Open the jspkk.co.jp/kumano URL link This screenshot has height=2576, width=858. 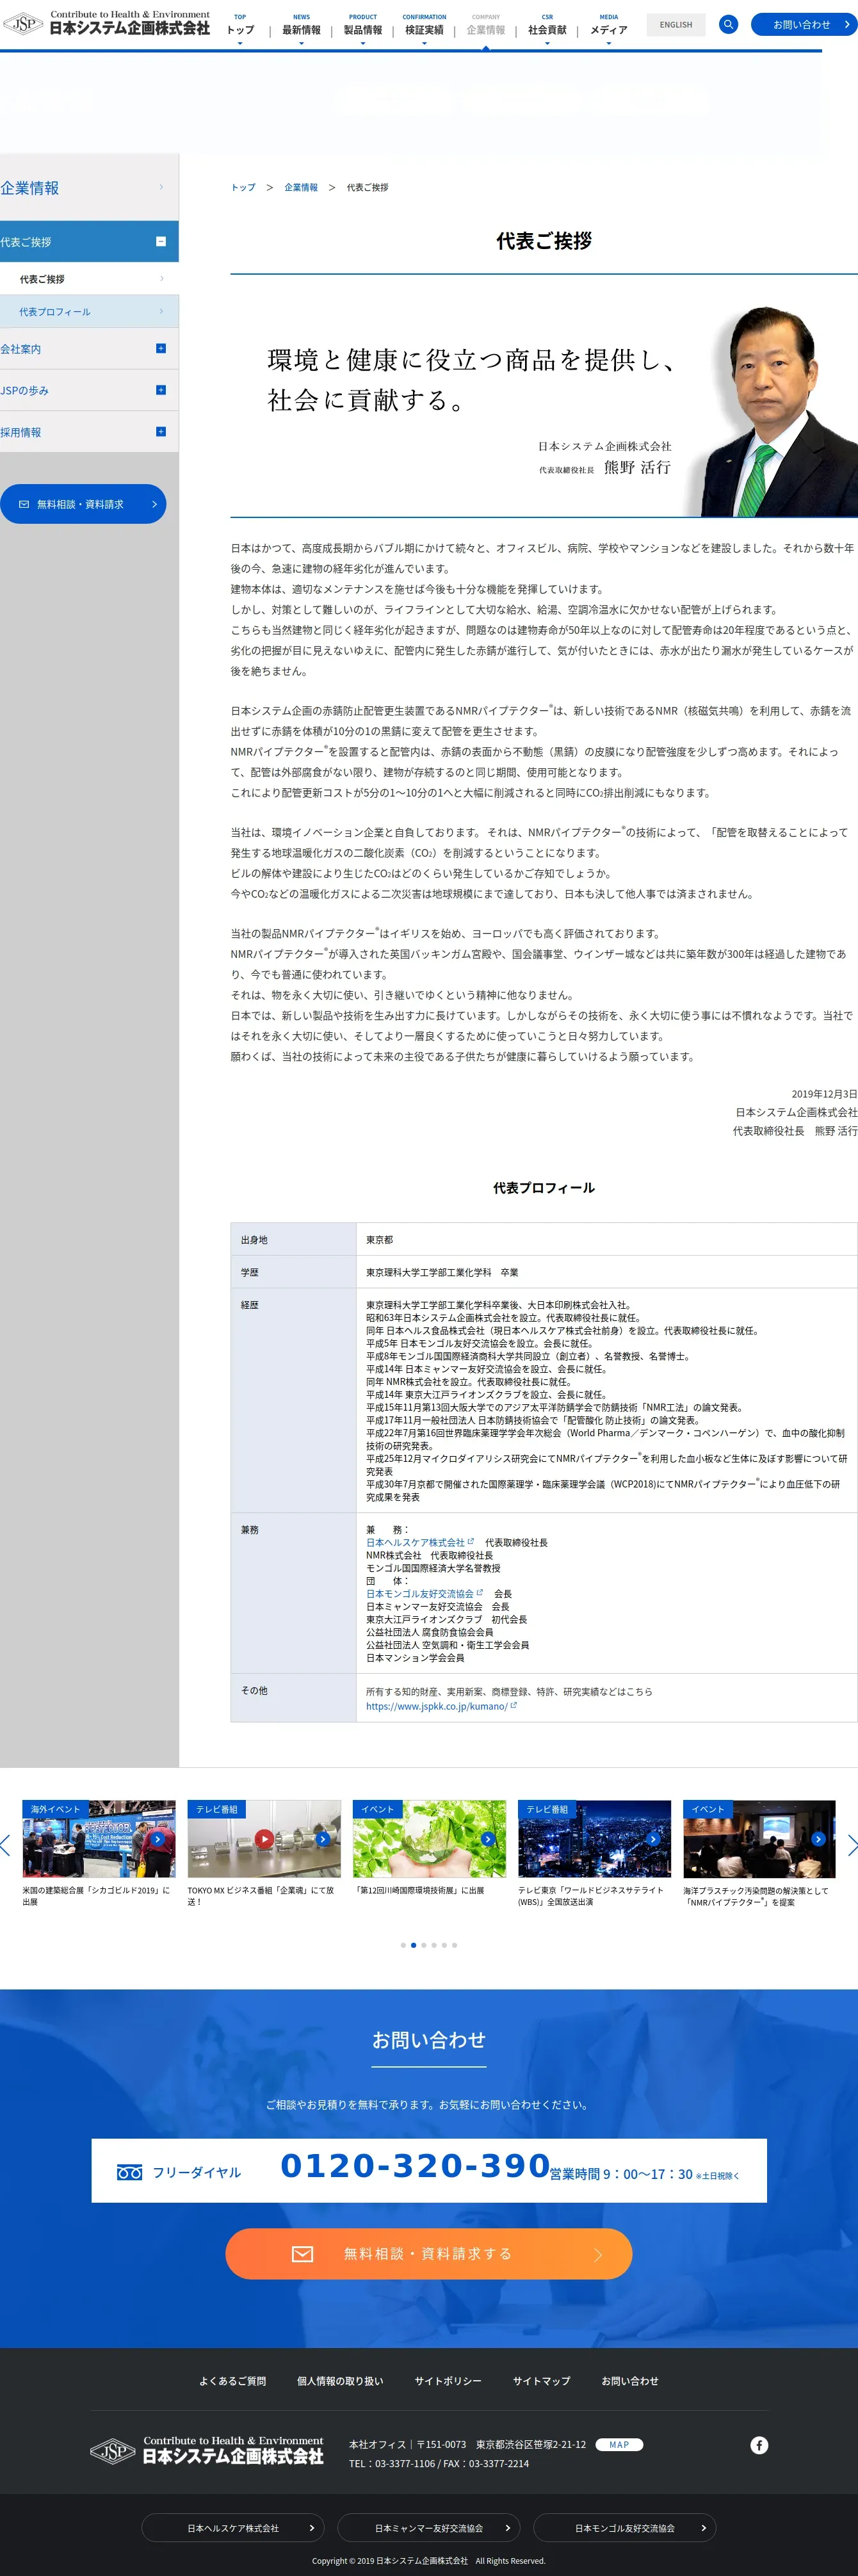click(x=441, y=1706)
